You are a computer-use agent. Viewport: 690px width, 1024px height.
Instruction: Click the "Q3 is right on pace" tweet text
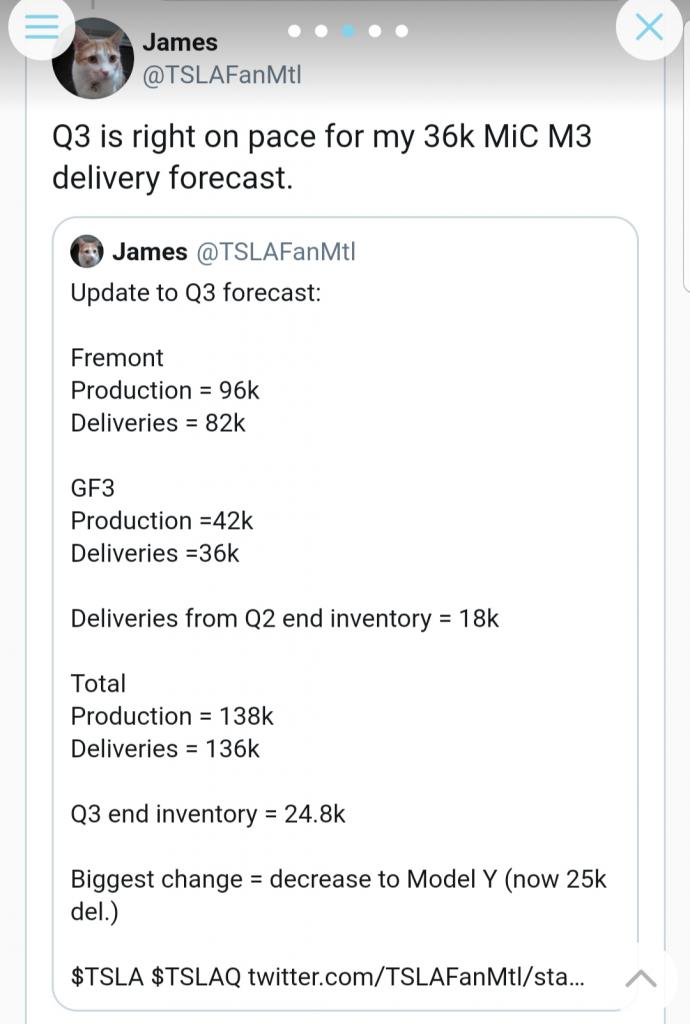point(322,157)
